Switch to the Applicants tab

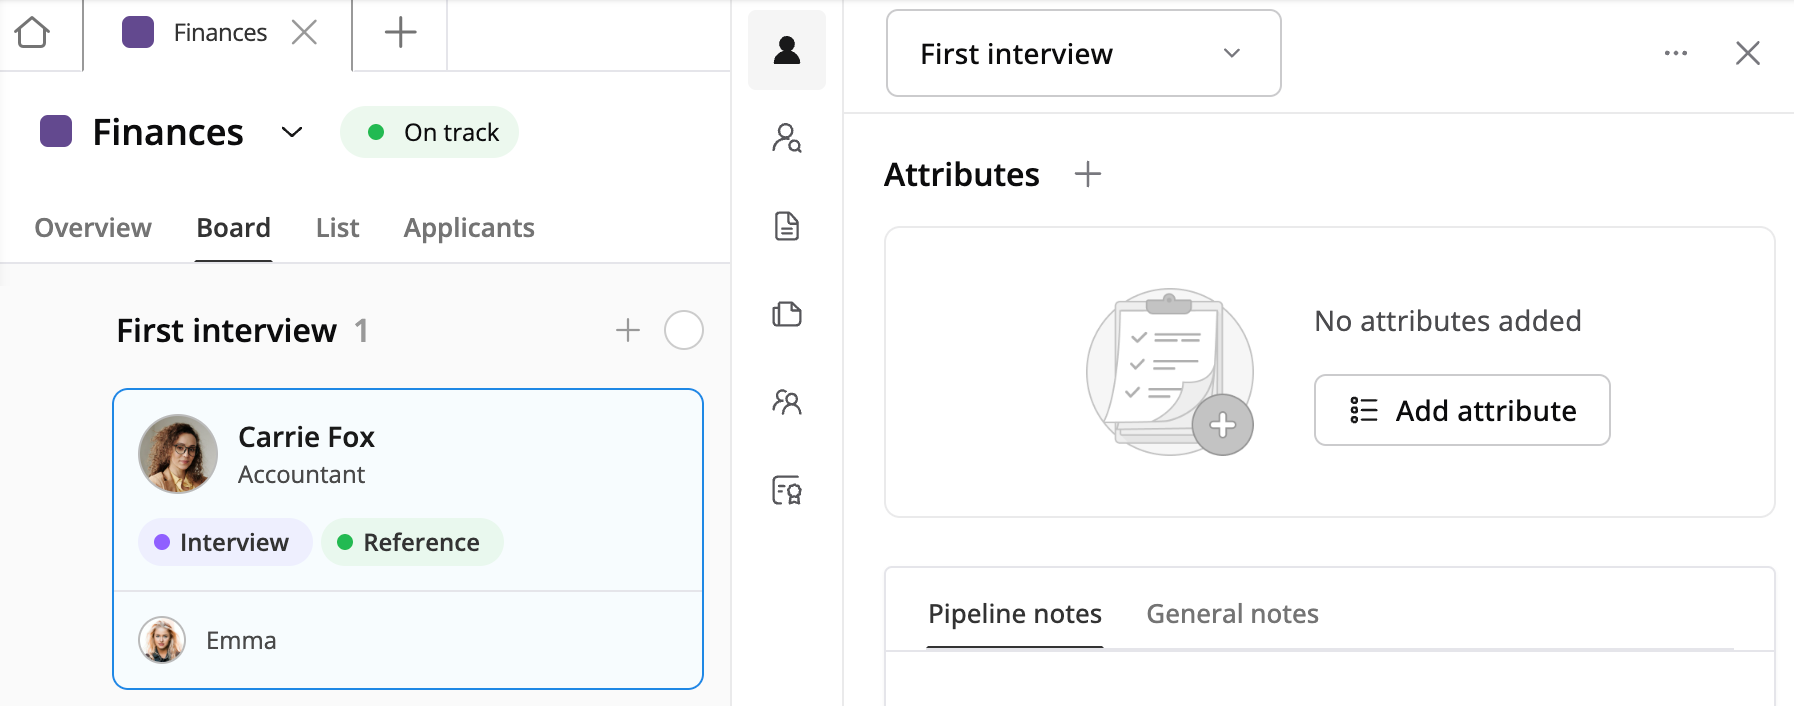point(468,228)
